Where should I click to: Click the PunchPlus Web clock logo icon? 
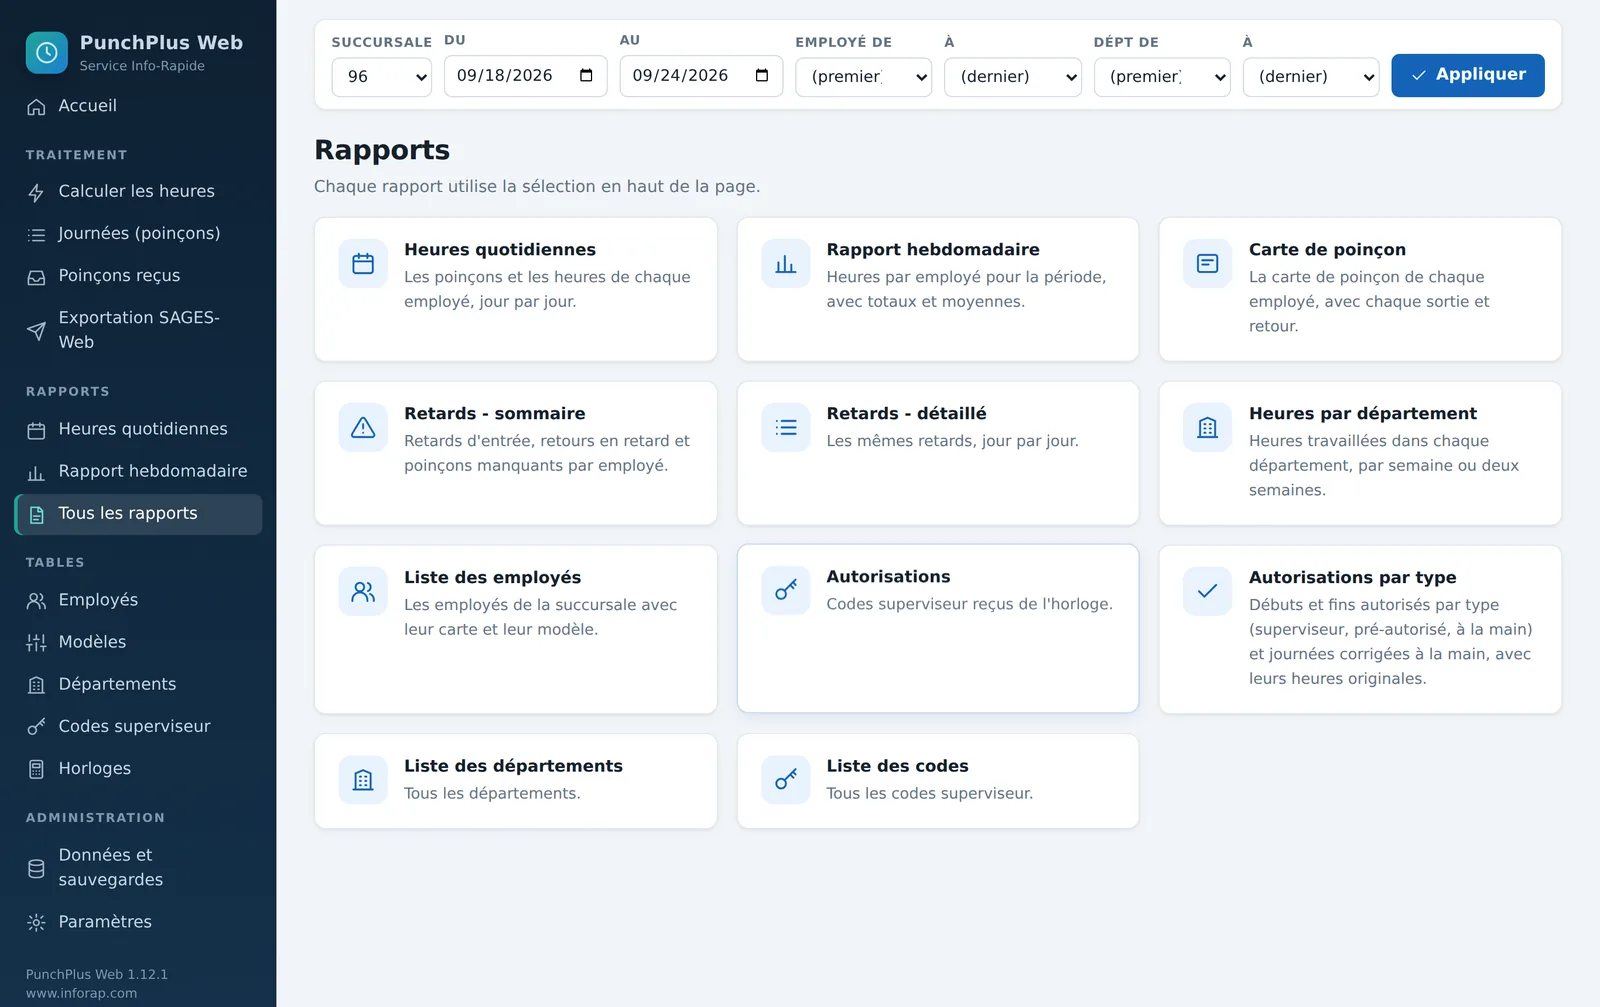(47, 53)
